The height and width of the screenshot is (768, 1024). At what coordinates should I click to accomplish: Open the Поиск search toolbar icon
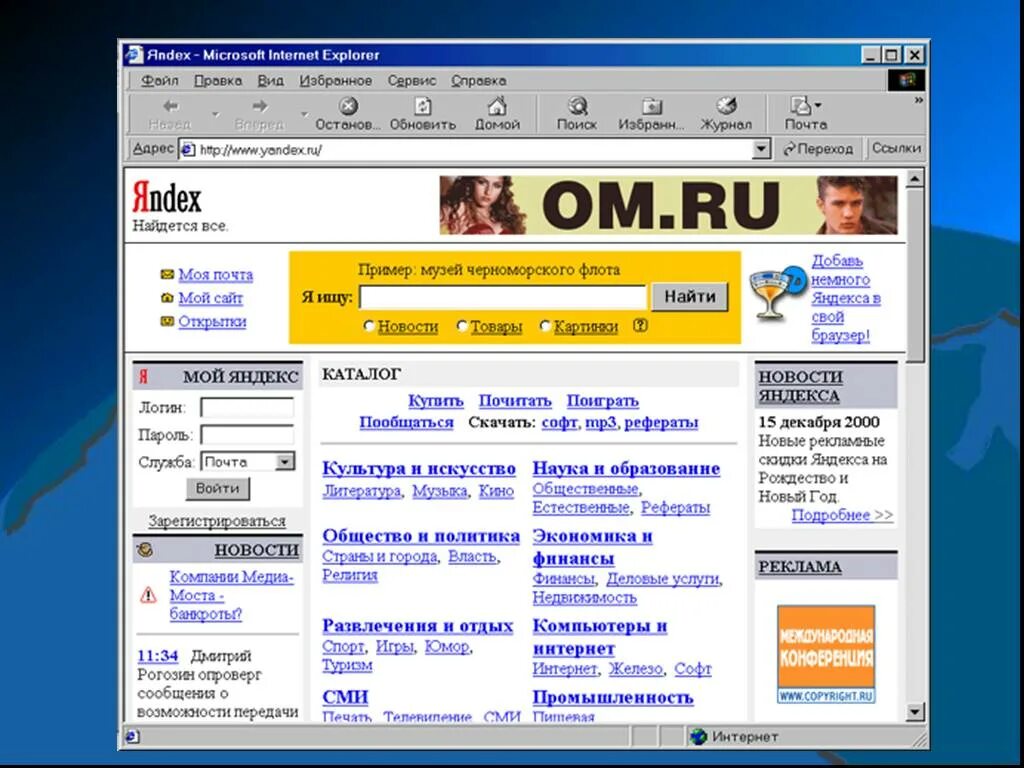tap(577, 106)
